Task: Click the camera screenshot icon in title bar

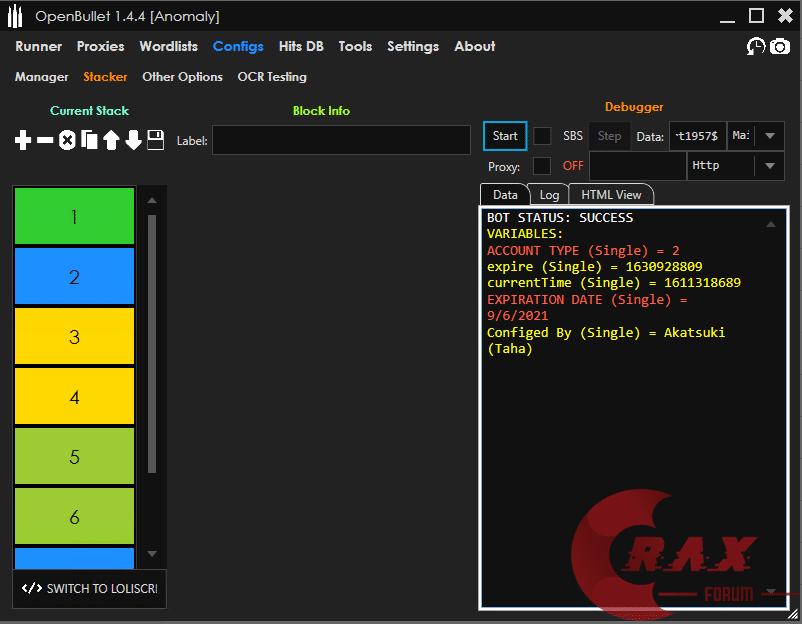Action: [x=779, y=46]
